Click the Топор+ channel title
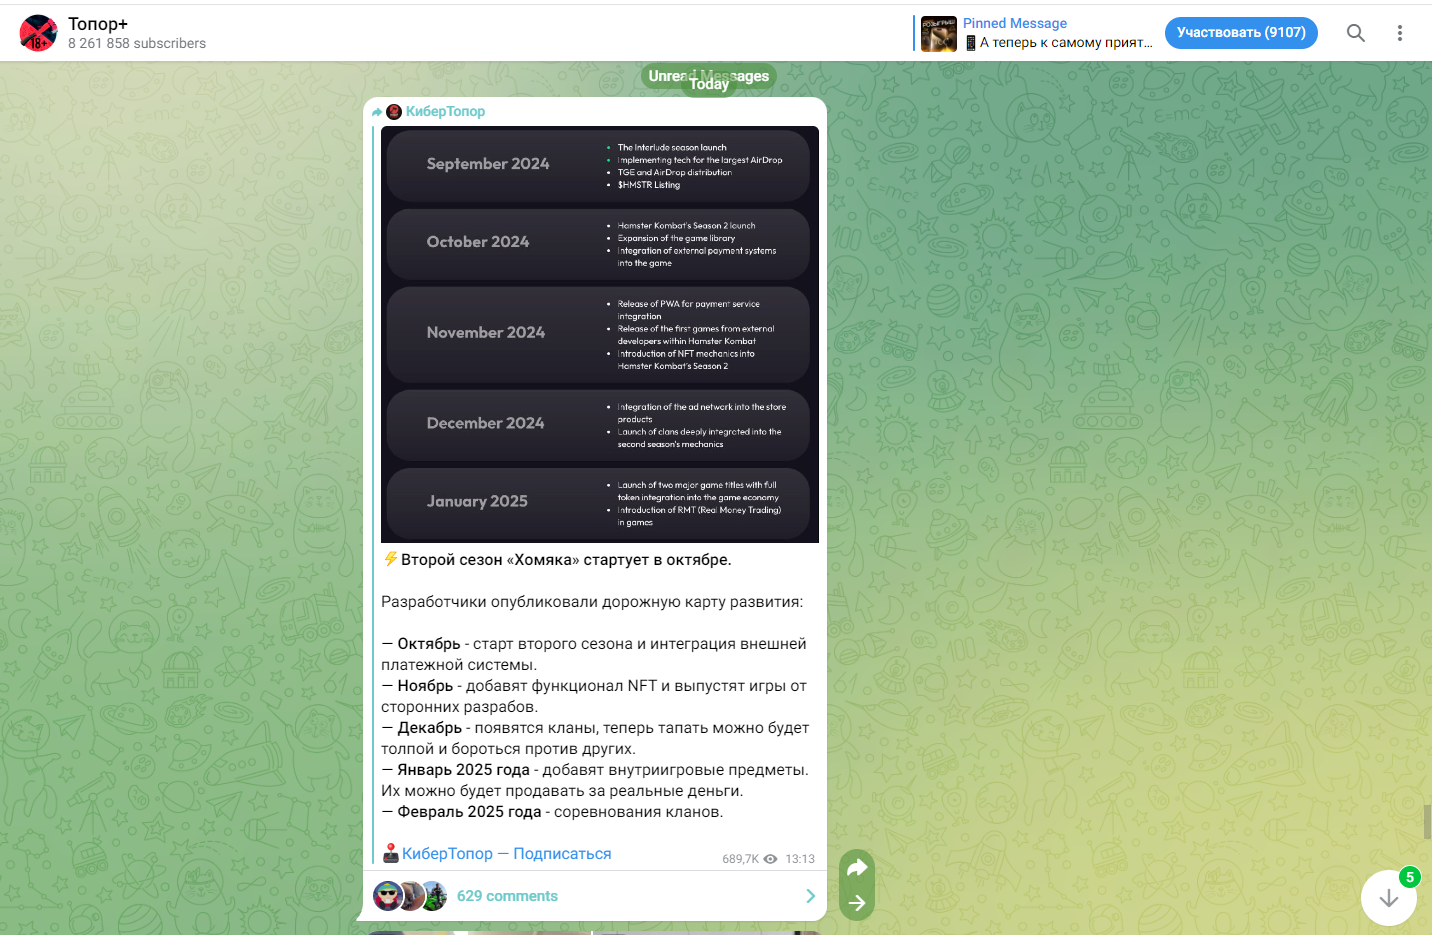The image size is (1432, 935). 98,24
